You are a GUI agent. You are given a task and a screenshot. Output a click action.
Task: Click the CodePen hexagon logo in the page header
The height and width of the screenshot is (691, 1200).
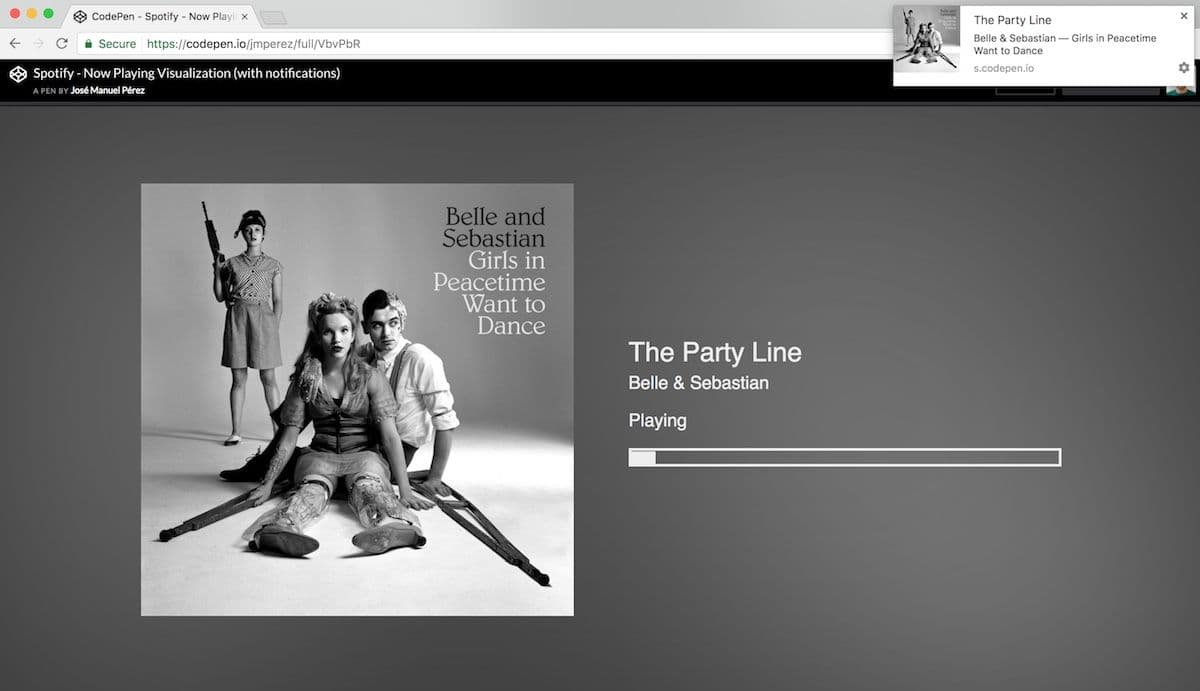point(17,73)
